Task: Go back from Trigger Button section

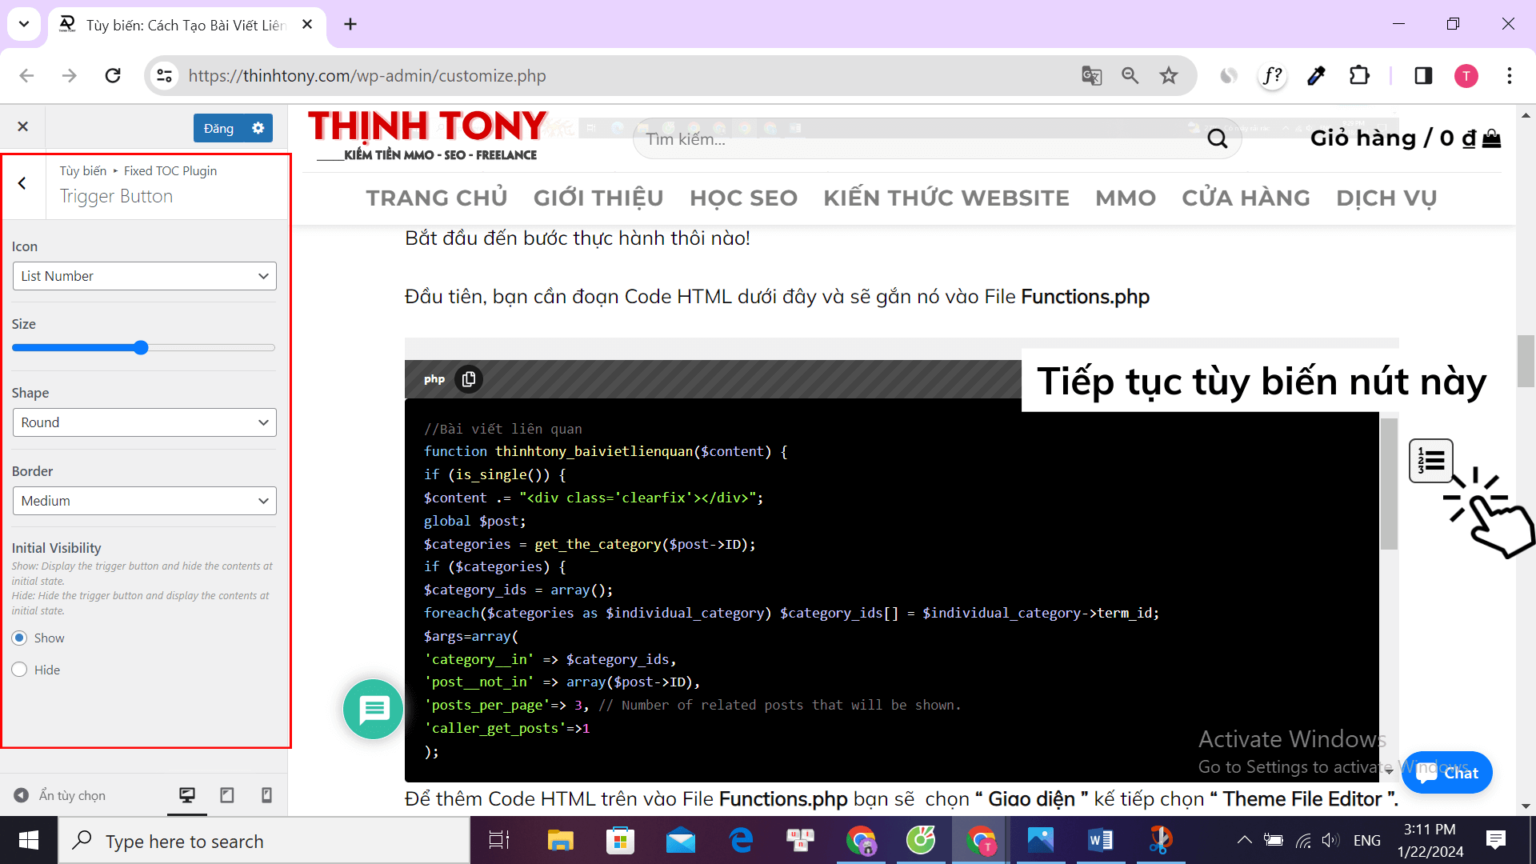Action: [x=22, y=183]
